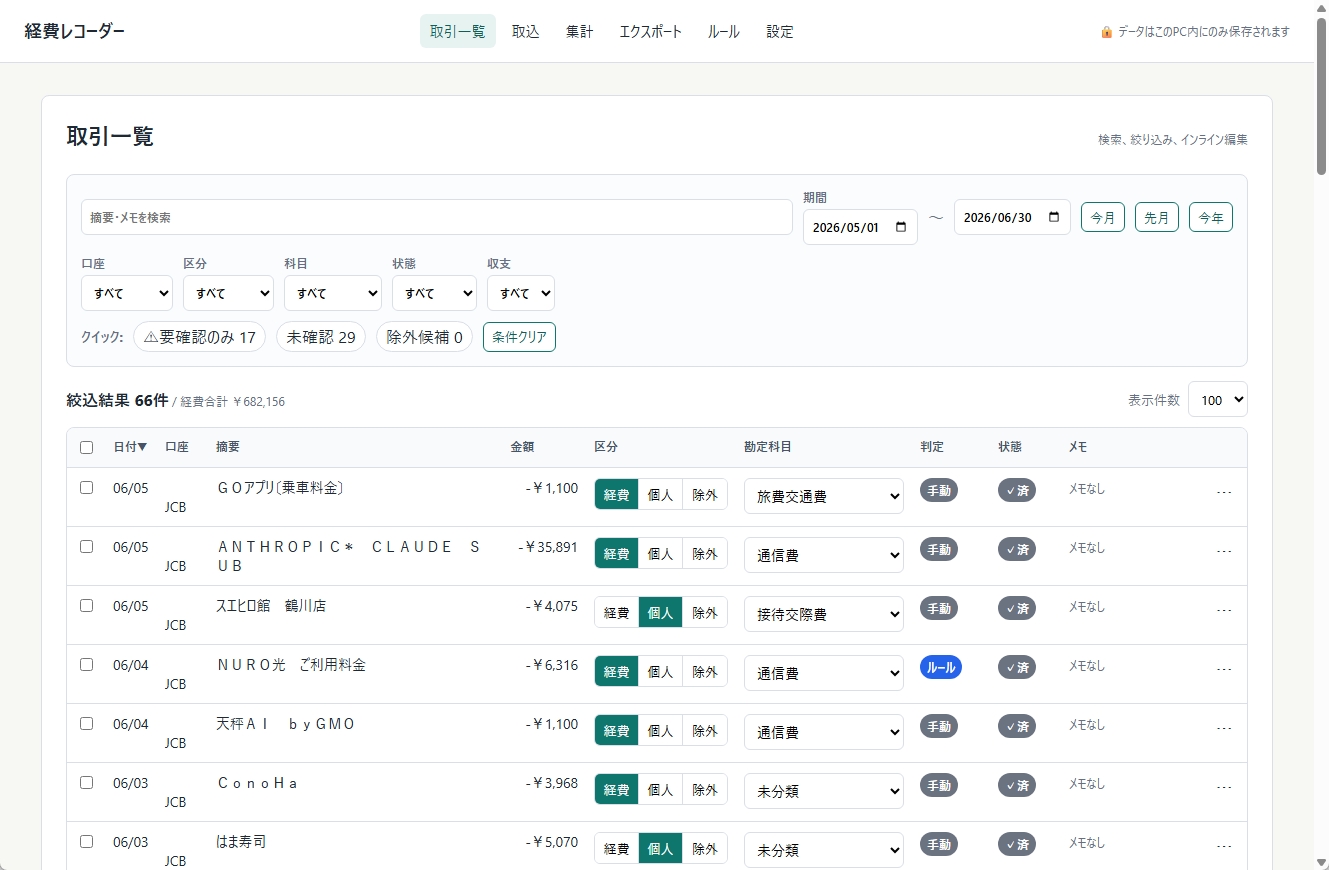
Task: Check the ConoHa row checkbox
Action: tap(86, 783)
